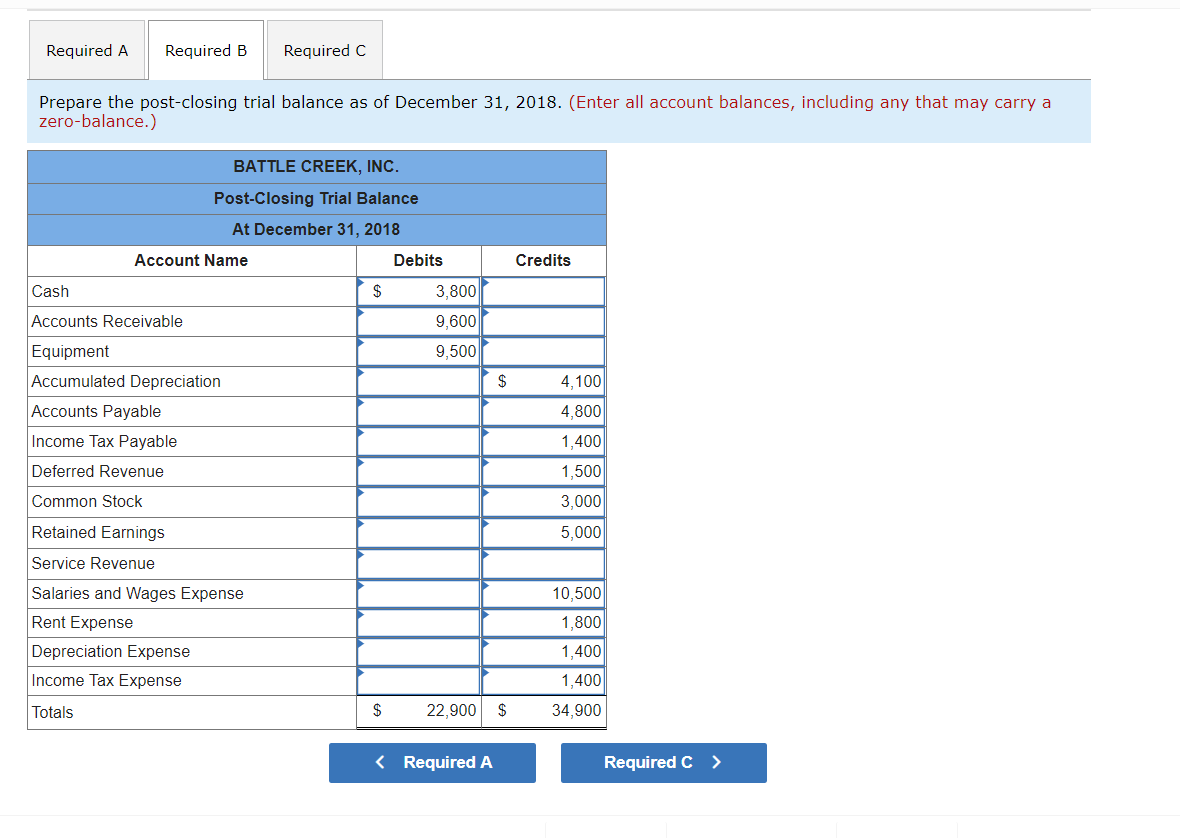
Task: Click Retained Earnings credit field showing 5,000
Action: 543,533
